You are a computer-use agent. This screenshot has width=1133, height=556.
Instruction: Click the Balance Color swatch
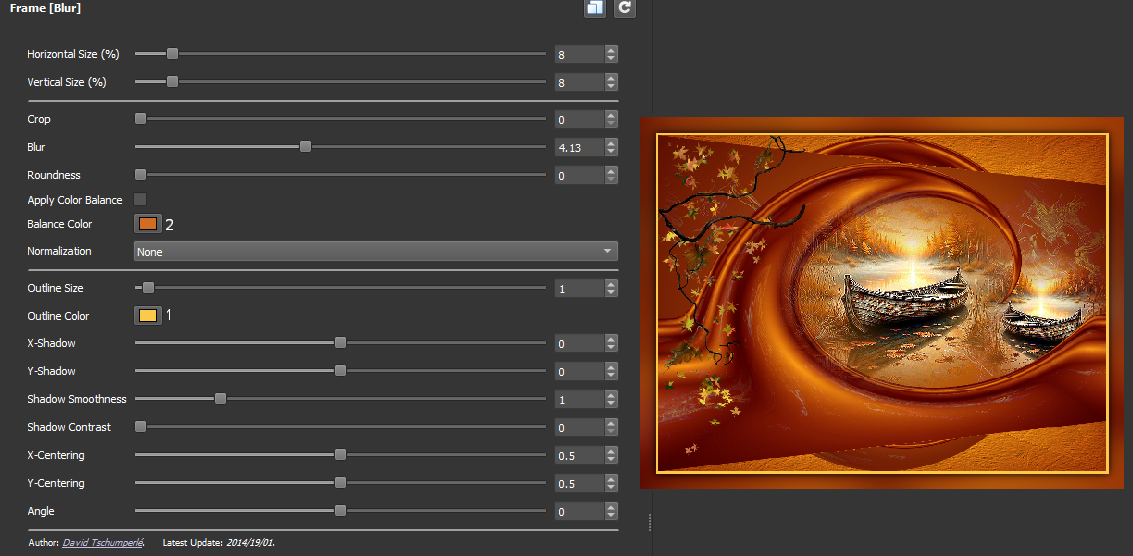coord(148,224)
